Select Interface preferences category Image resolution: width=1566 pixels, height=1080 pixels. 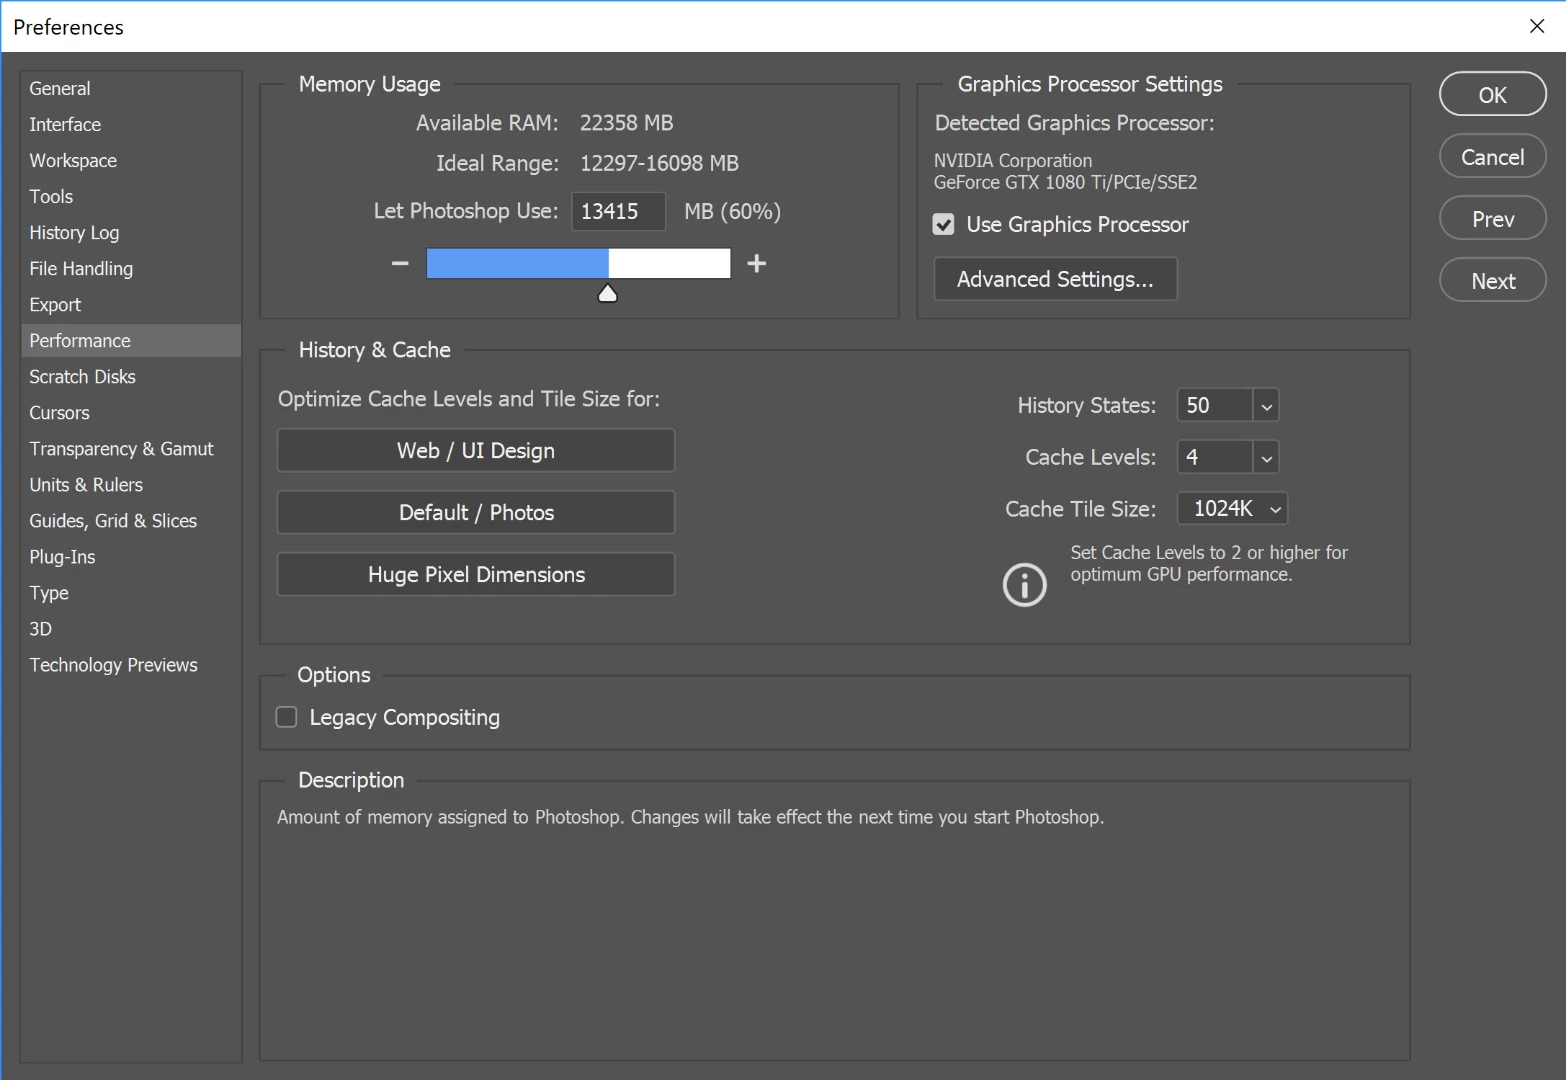click(x=131, y=124)
